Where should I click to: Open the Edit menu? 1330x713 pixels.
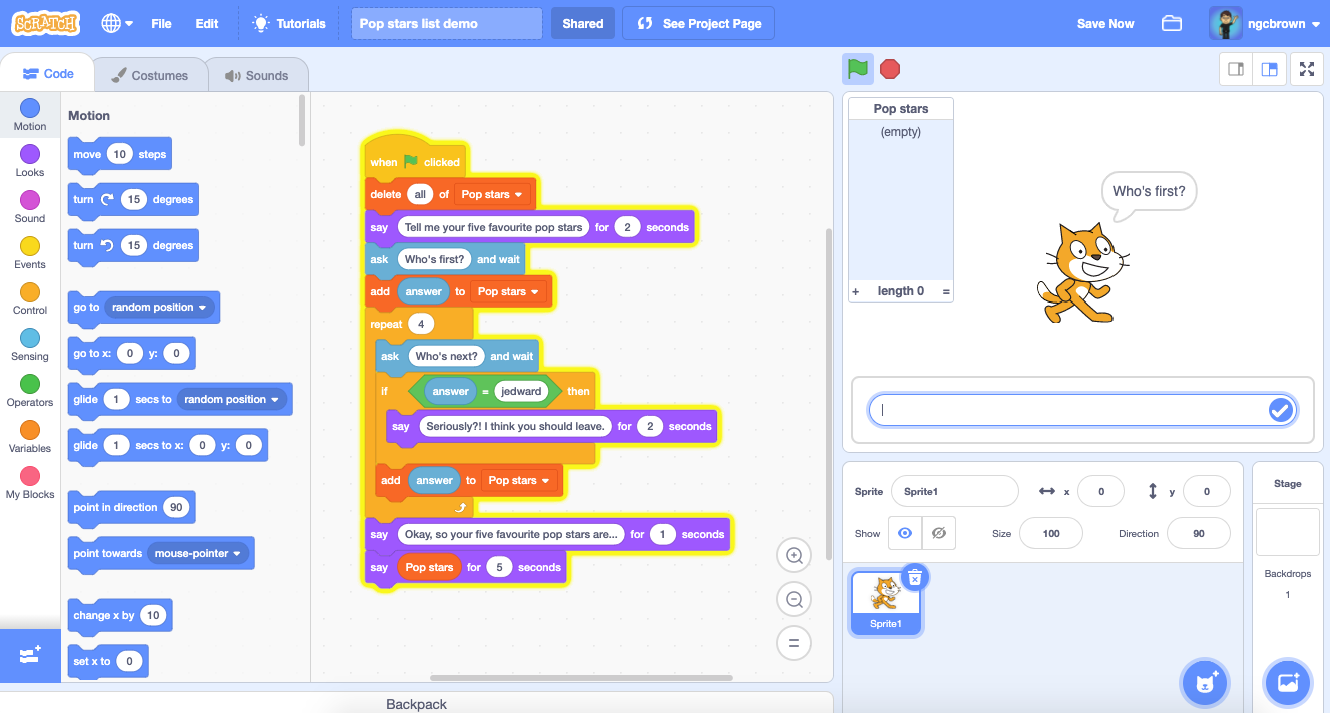pos(207,23)
